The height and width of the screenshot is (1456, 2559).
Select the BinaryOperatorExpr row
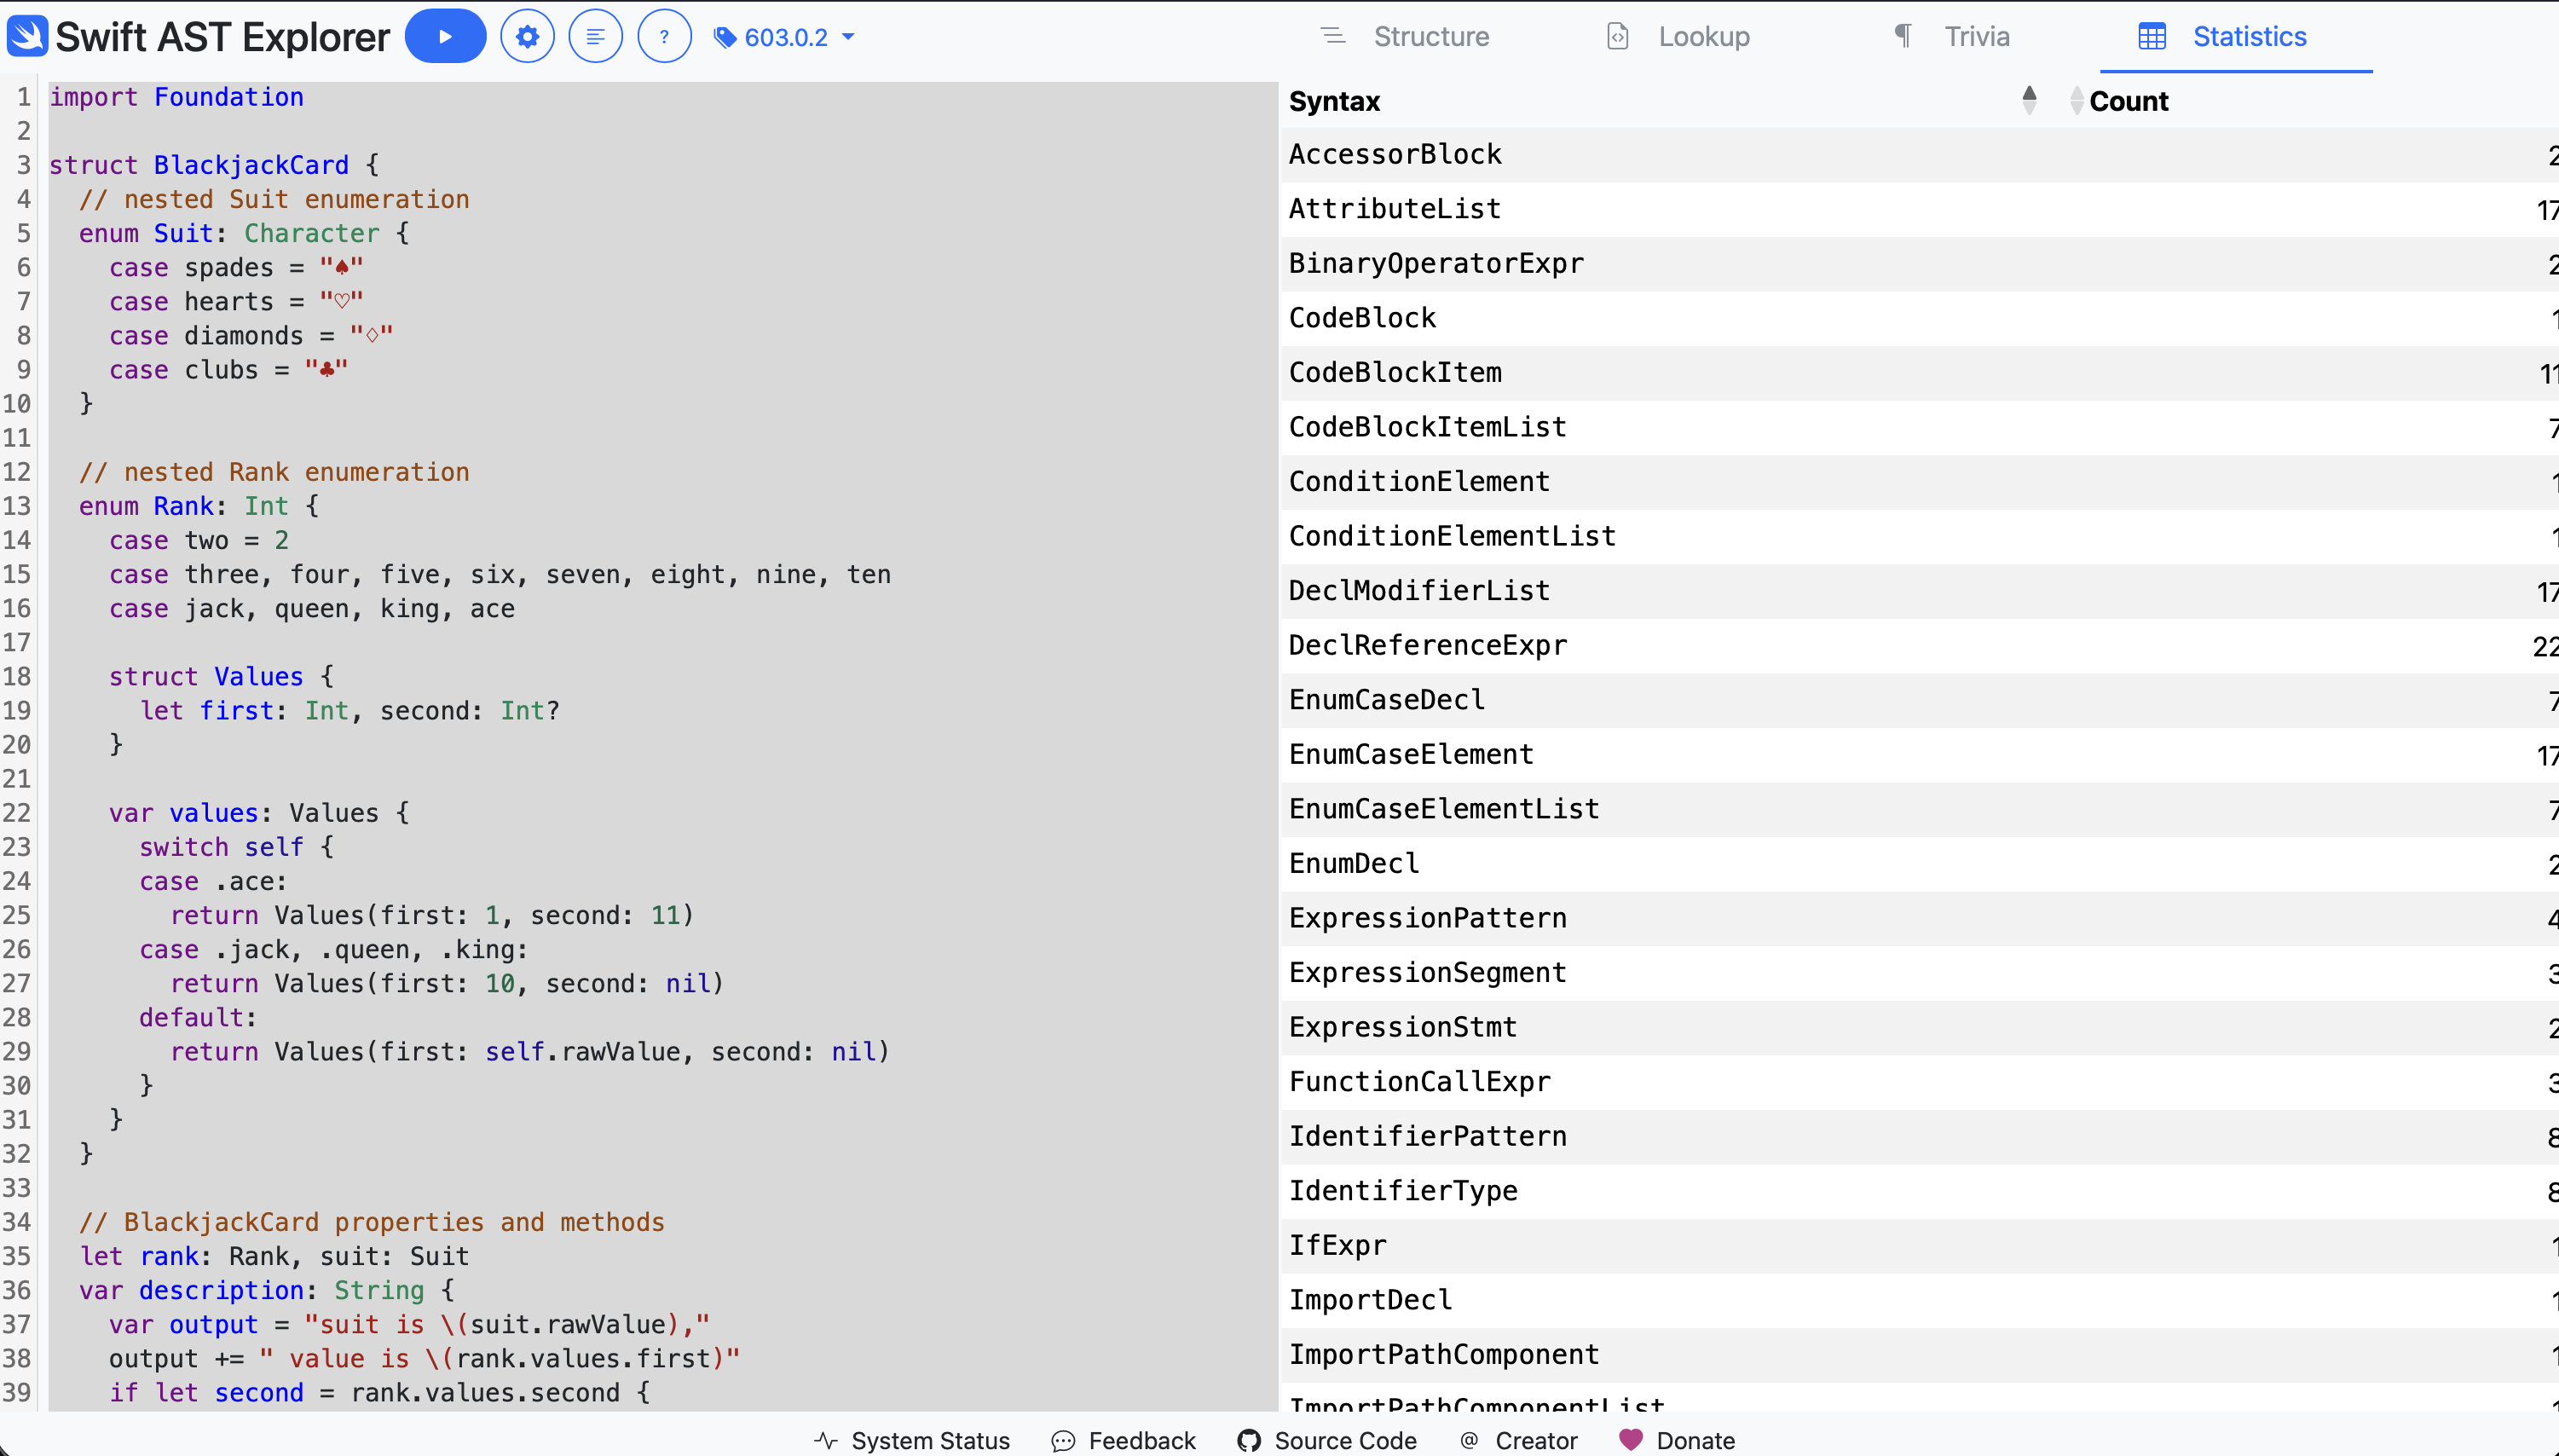pyautogui.click(x=1920, y=264)
